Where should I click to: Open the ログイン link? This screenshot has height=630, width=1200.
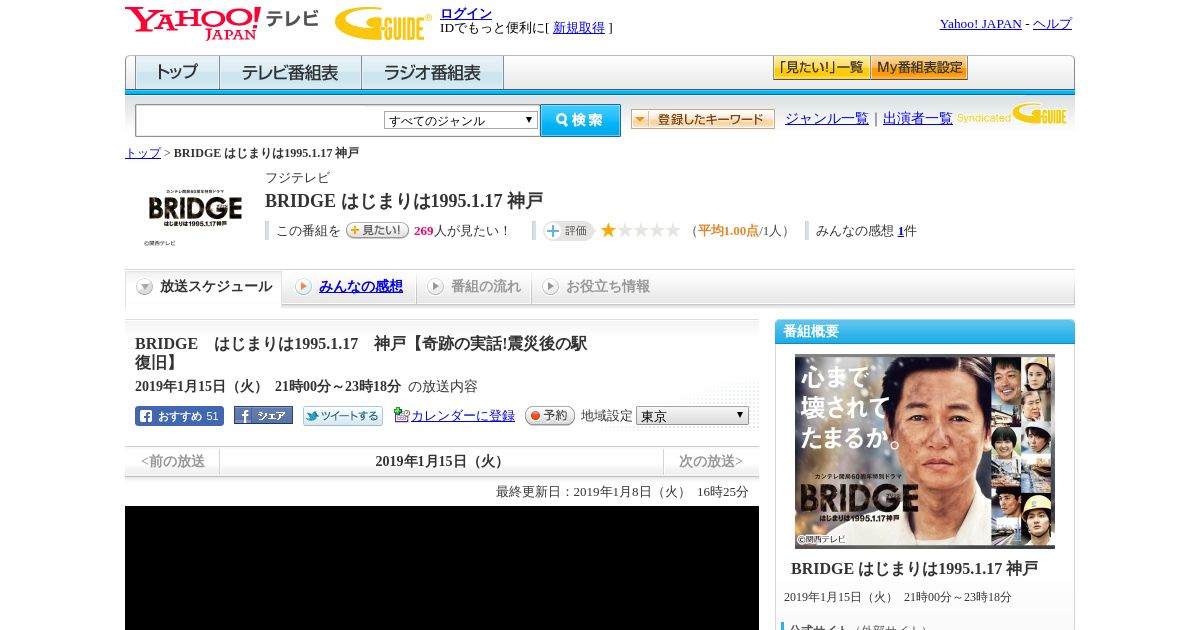click(x=466, y=13)
